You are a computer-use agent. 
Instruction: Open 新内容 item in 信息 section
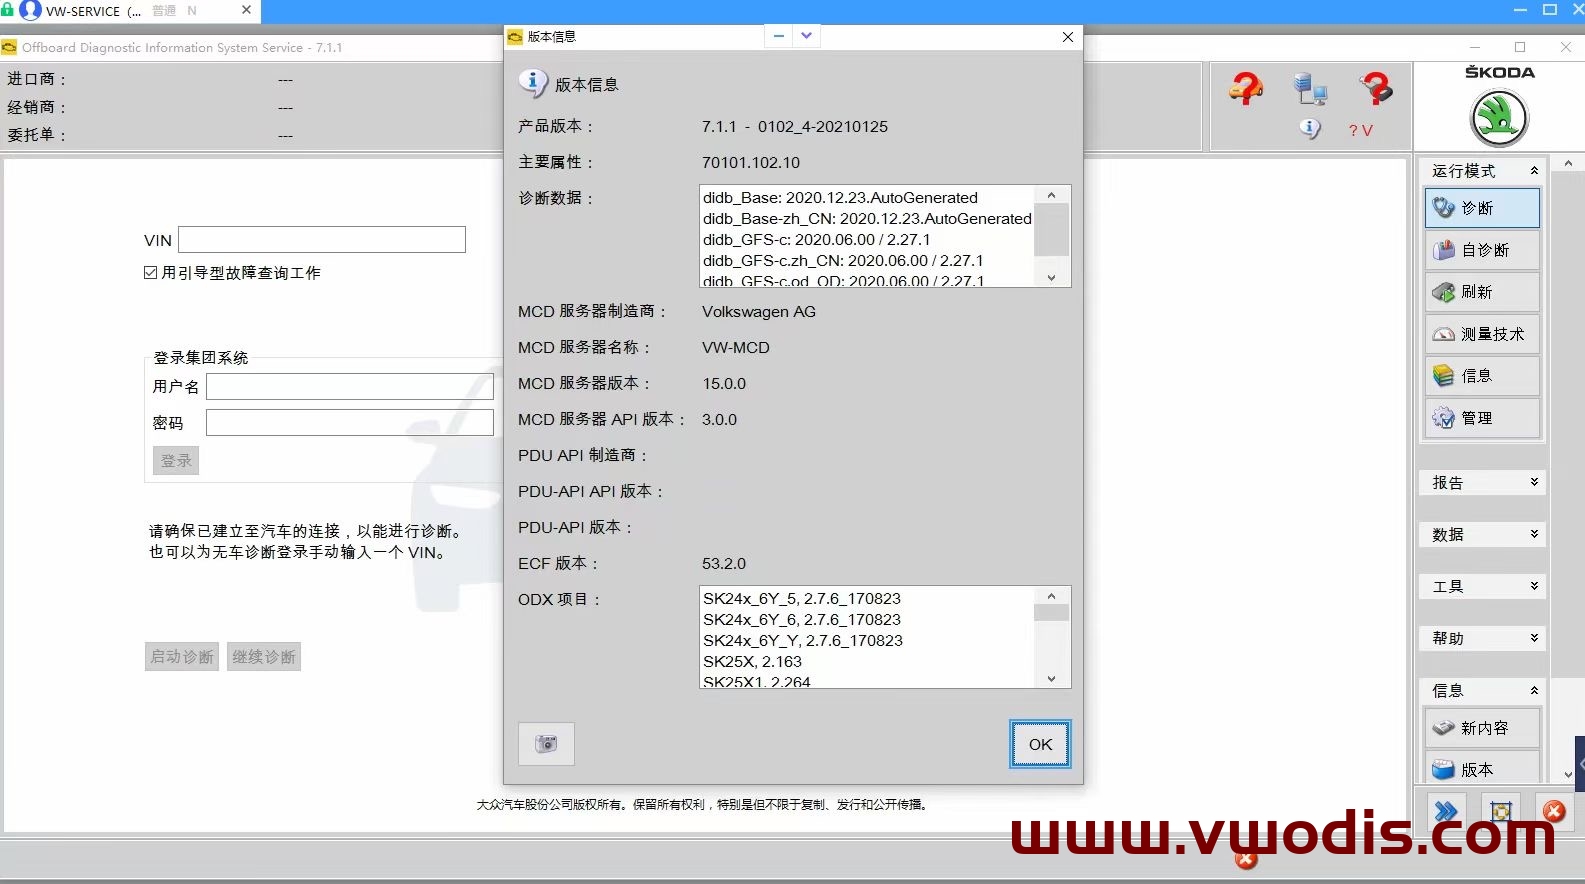(x=1482, y=728)
